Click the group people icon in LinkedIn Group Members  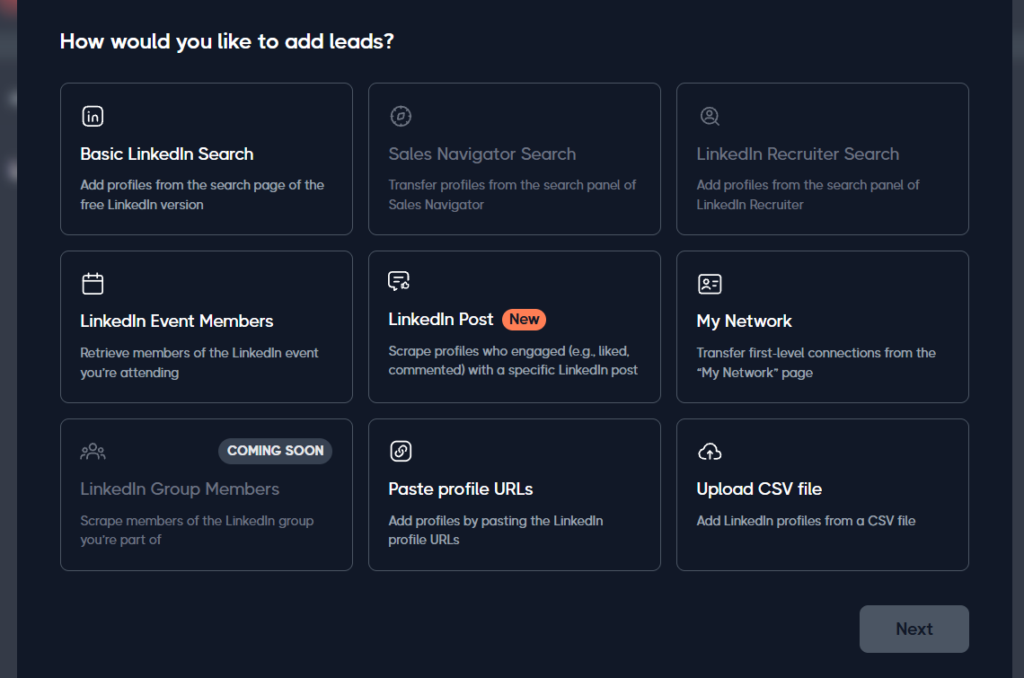(93, 451)
